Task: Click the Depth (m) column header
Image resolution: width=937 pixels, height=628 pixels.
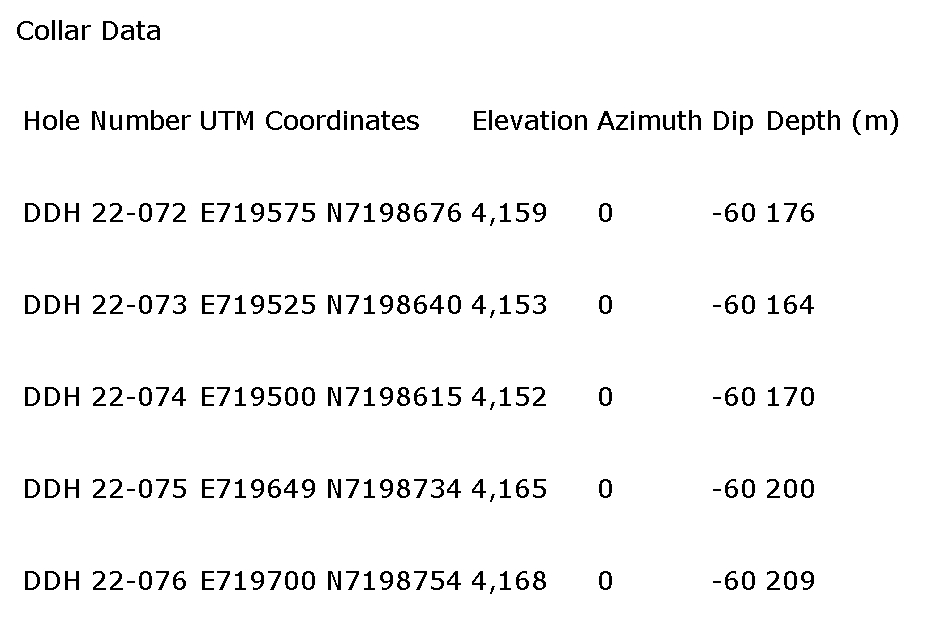Action: point(832,121)
